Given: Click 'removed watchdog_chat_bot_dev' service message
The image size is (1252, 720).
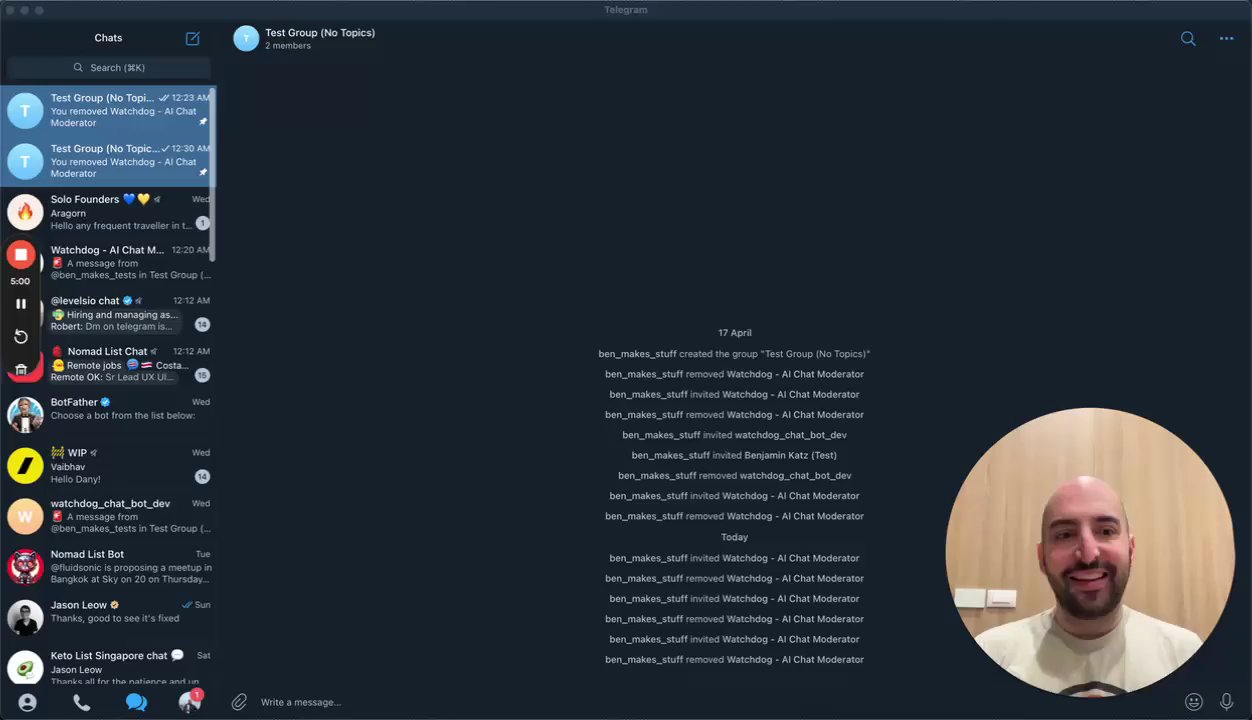Looking at the screenshot, I should pos(734,476).
